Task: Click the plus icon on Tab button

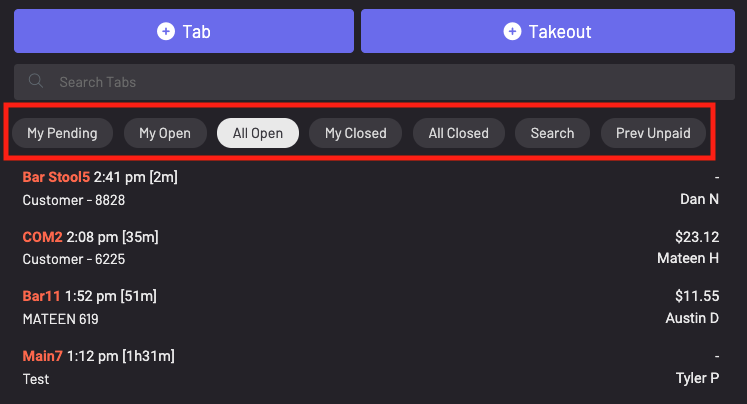Action: (x=166, y=32)
